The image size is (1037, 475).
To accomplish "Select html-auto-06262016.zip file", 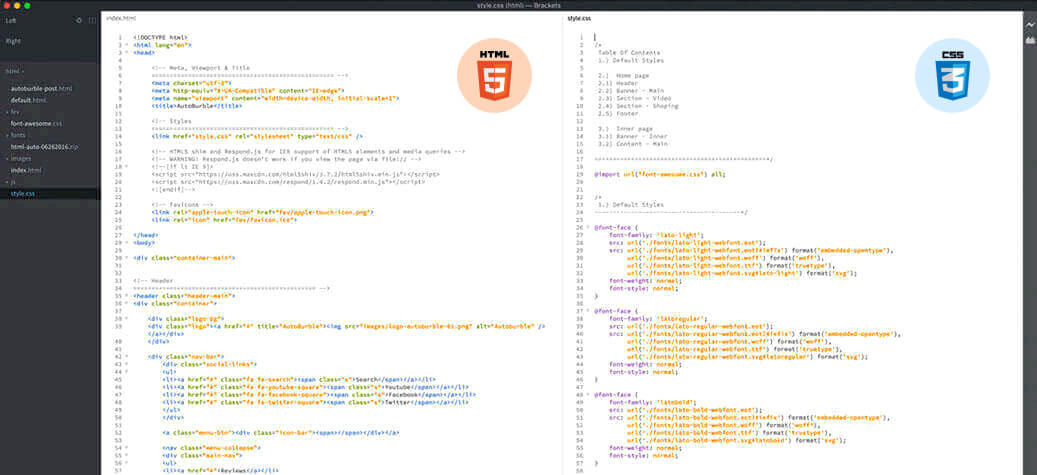I will 44,146.
